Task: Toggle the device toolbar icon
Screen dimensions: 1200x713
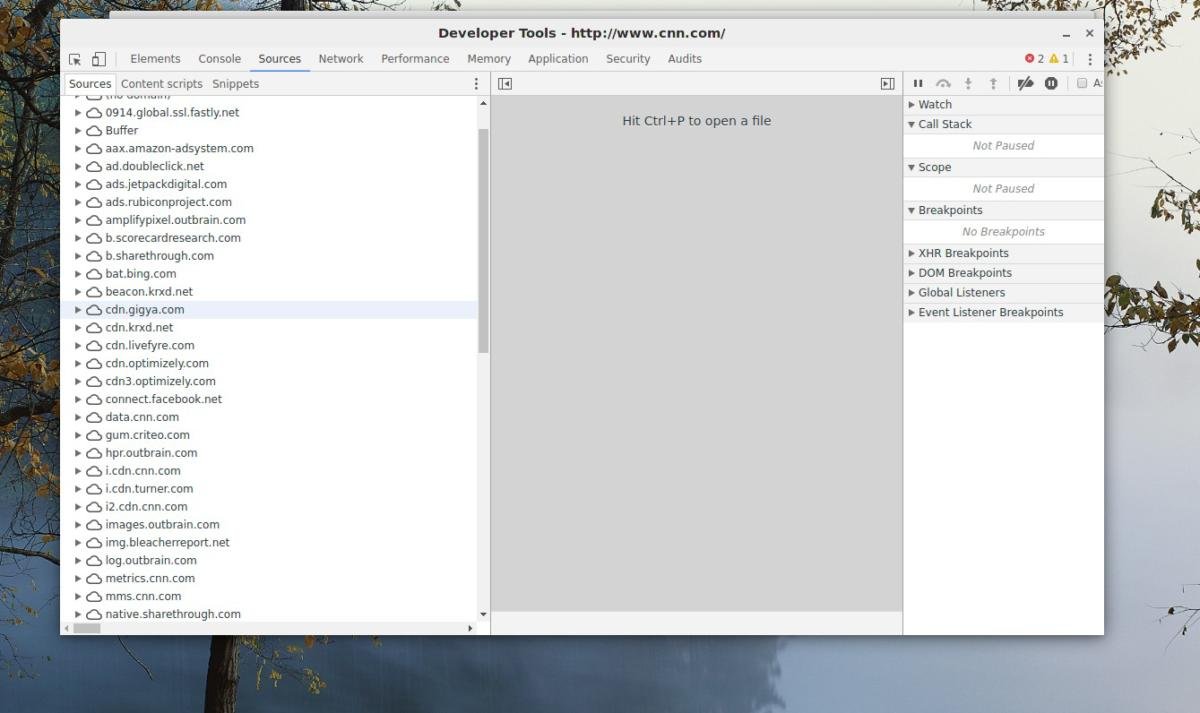Action: coord(99,59)
